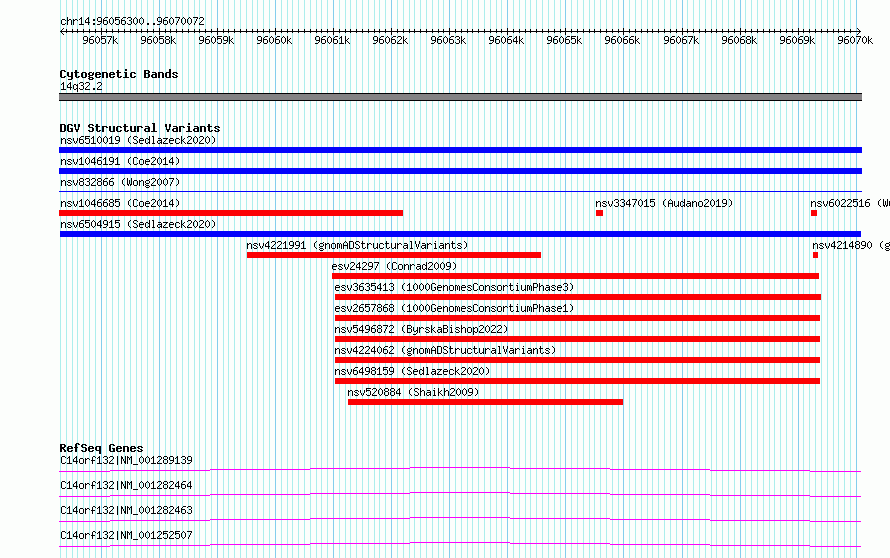
Task: Click the gray 14q32.2 cytogenetic band bar
Action: 460,97
